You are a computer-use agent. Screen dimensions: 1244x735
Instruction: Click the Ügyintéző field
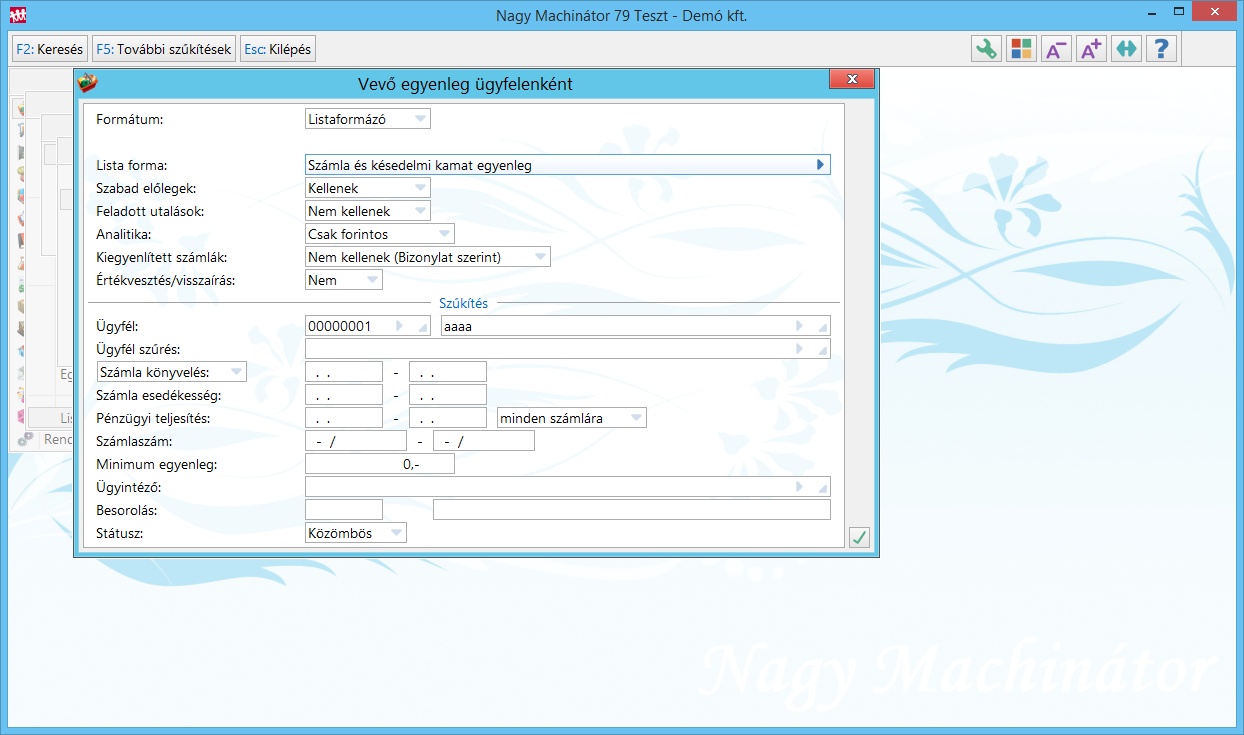click(568, 487)
